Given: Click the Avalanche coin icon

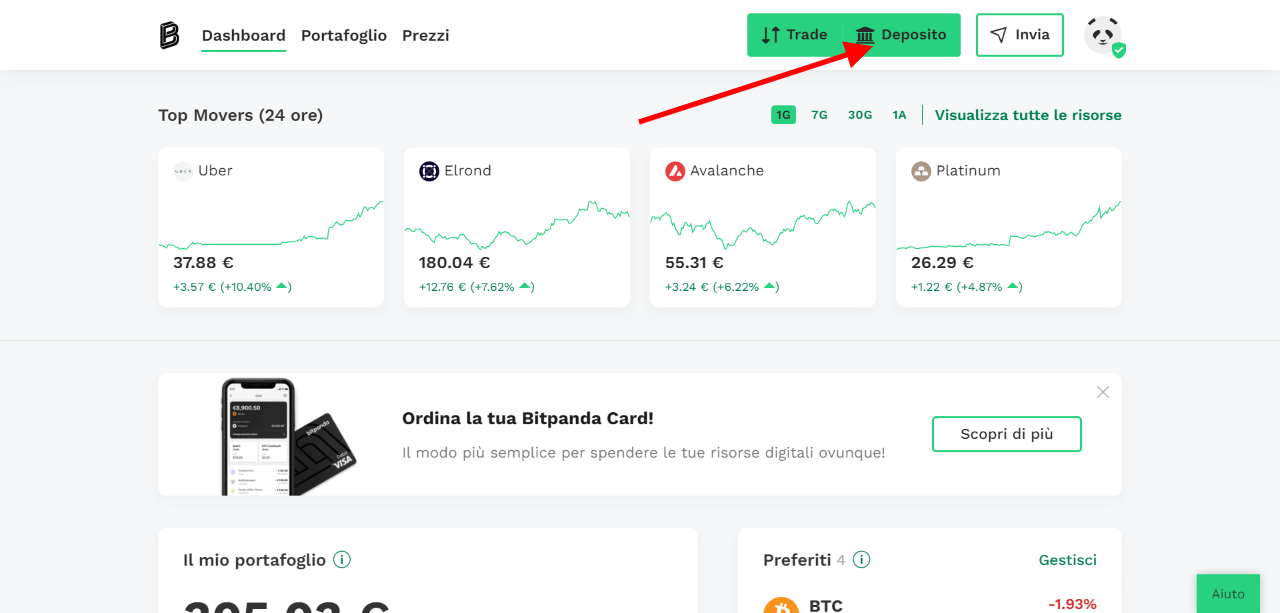Looking at the screenshot, I should tap(675, 171).
